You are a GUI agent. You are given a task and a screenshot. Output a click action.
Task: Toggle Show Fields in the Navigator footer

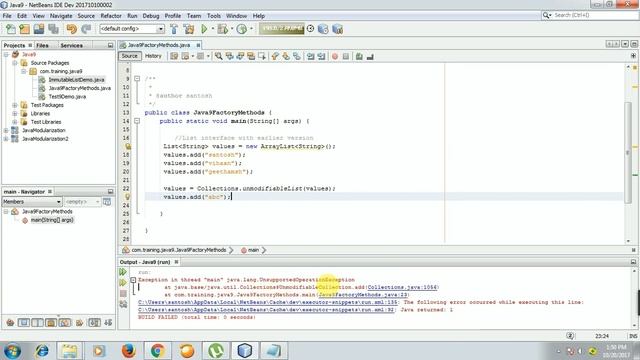[24, 323]
